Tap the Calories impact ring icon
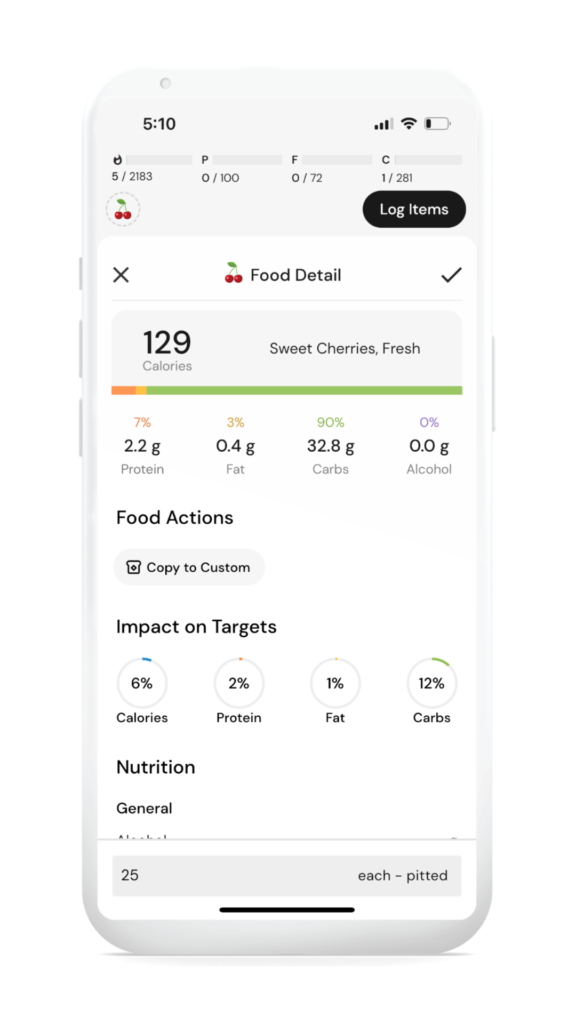 point(142,683)
